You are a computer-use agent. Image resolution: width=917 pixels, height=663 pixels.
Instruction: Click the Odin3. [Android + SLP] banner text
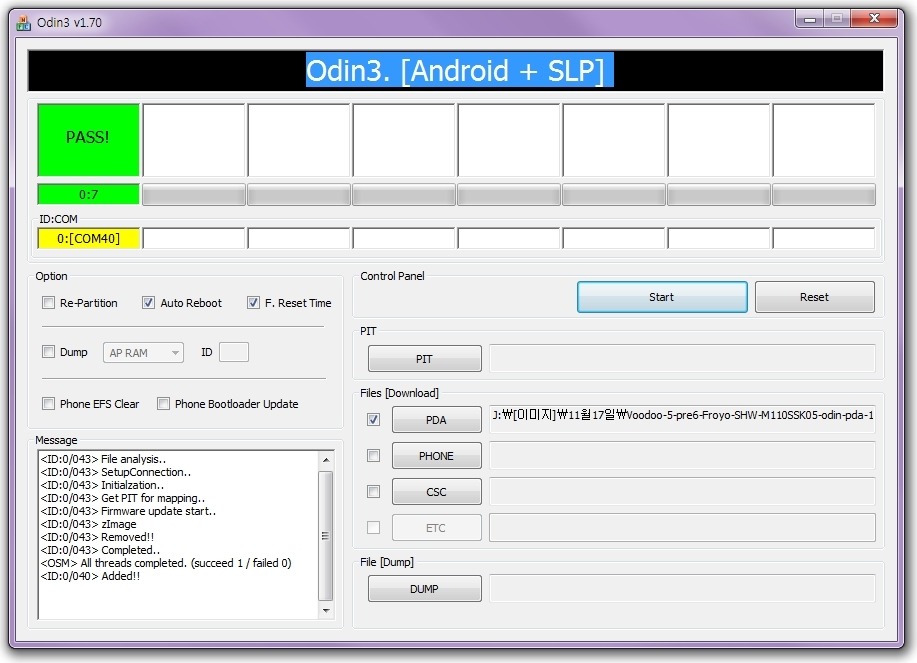tap(460, 71)
